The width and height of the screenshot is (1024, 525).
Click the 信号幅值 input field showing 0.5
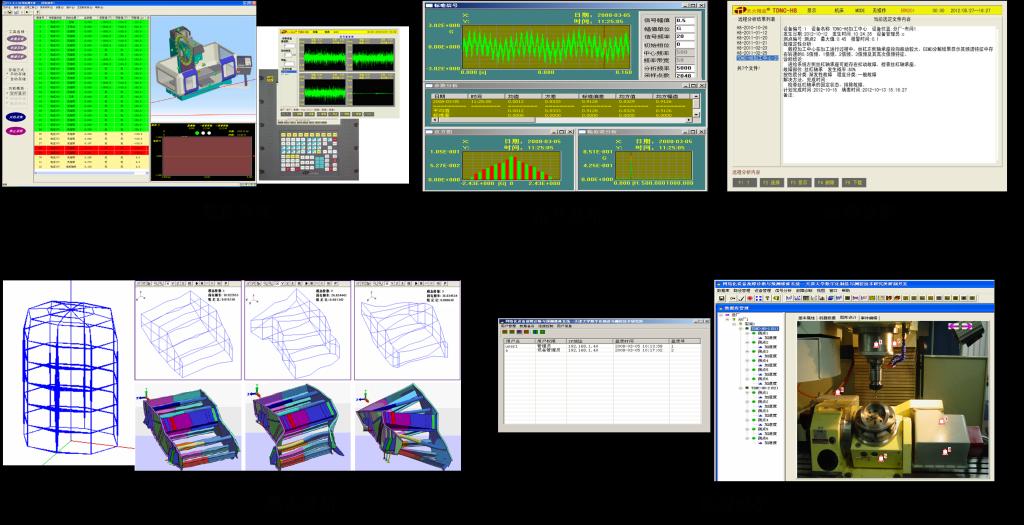684,21
